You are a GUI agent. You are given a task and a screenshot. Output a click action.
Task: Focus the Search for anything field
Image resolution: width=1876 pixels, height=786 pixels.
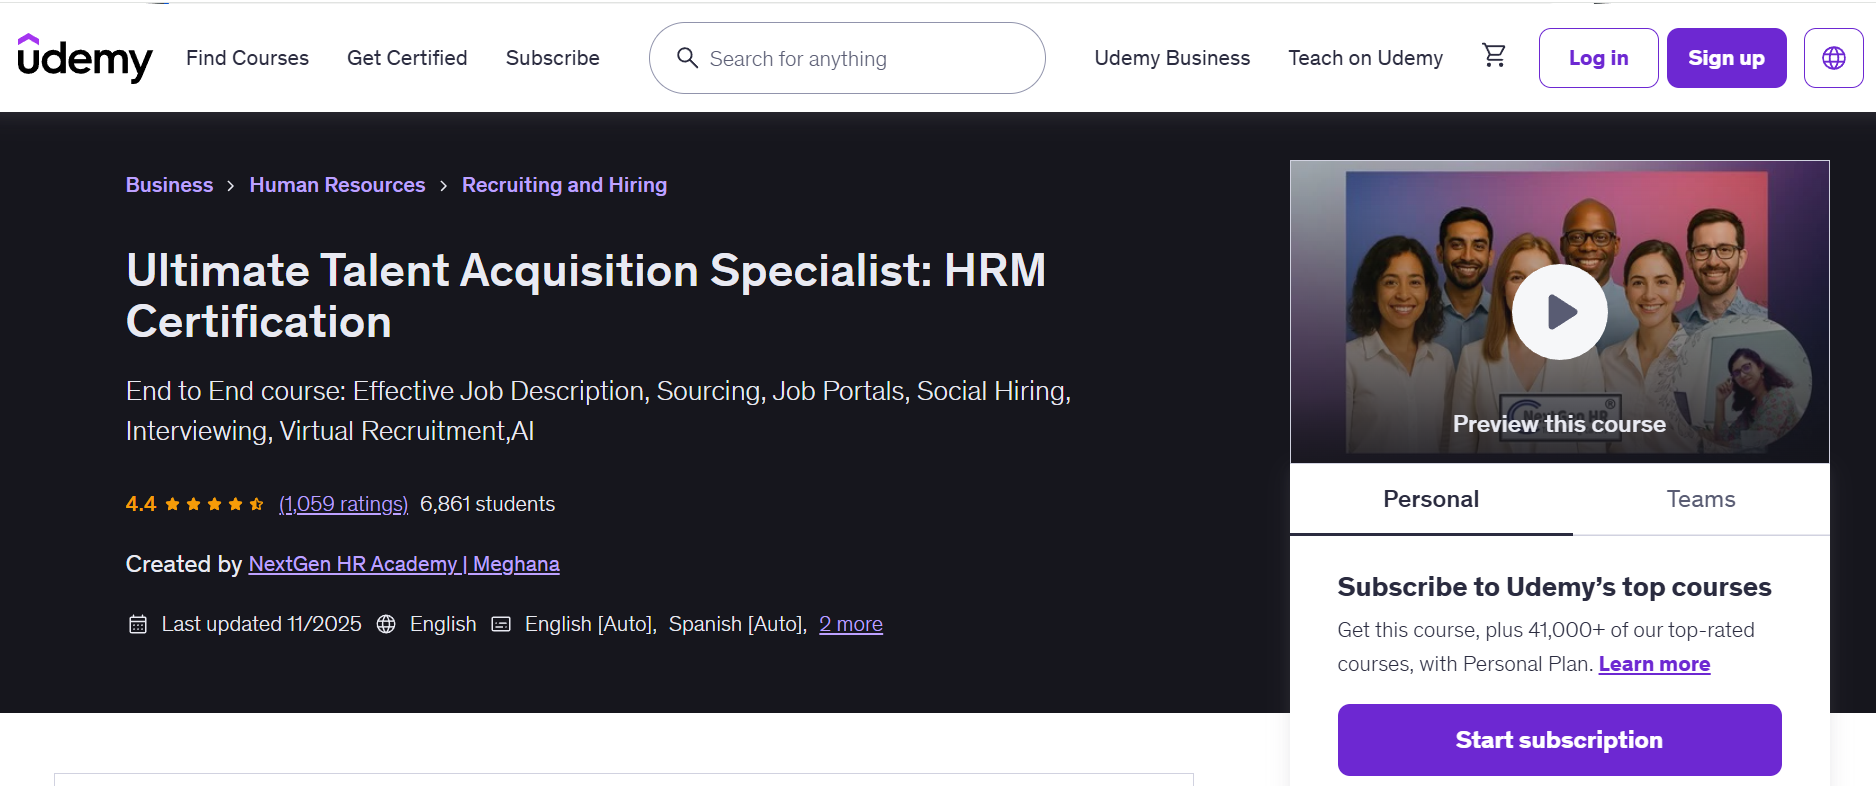pos(847,58)
